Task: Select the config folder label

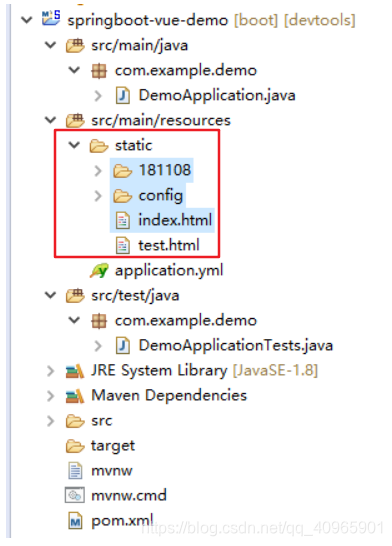Action: (x=161, y=196)
